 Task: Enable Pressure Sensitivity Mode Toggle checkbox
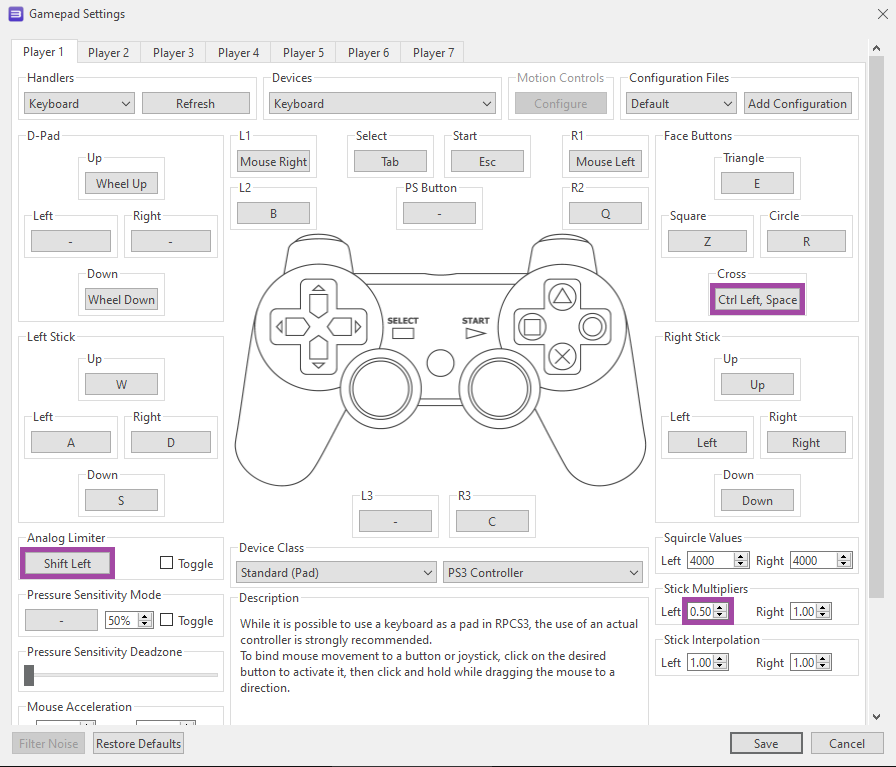pyautogui.click(x=166, y=620)
